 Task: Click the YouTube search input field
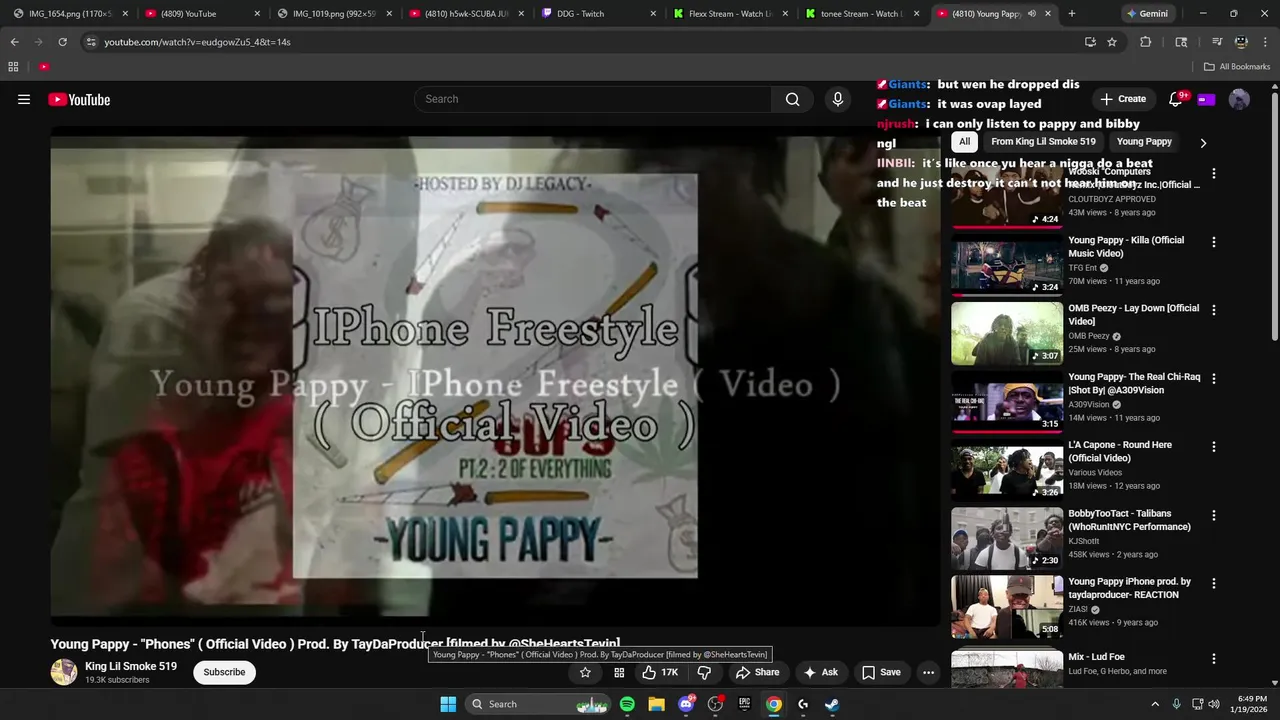click(593, 99)
